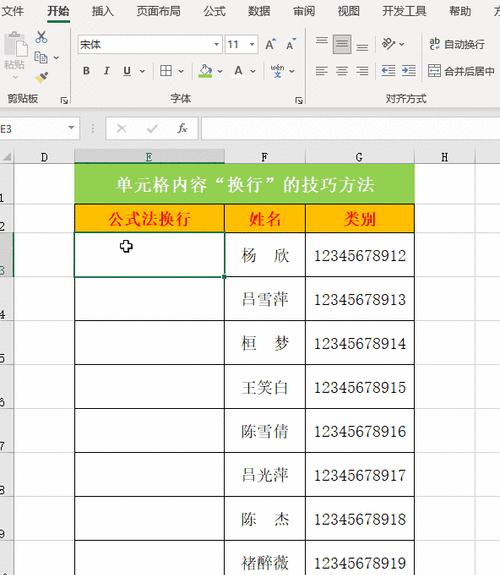Click cell with 12345678915
Image resolution: width=500 pixels, height=575 pixels.
(x=360, y=387)
